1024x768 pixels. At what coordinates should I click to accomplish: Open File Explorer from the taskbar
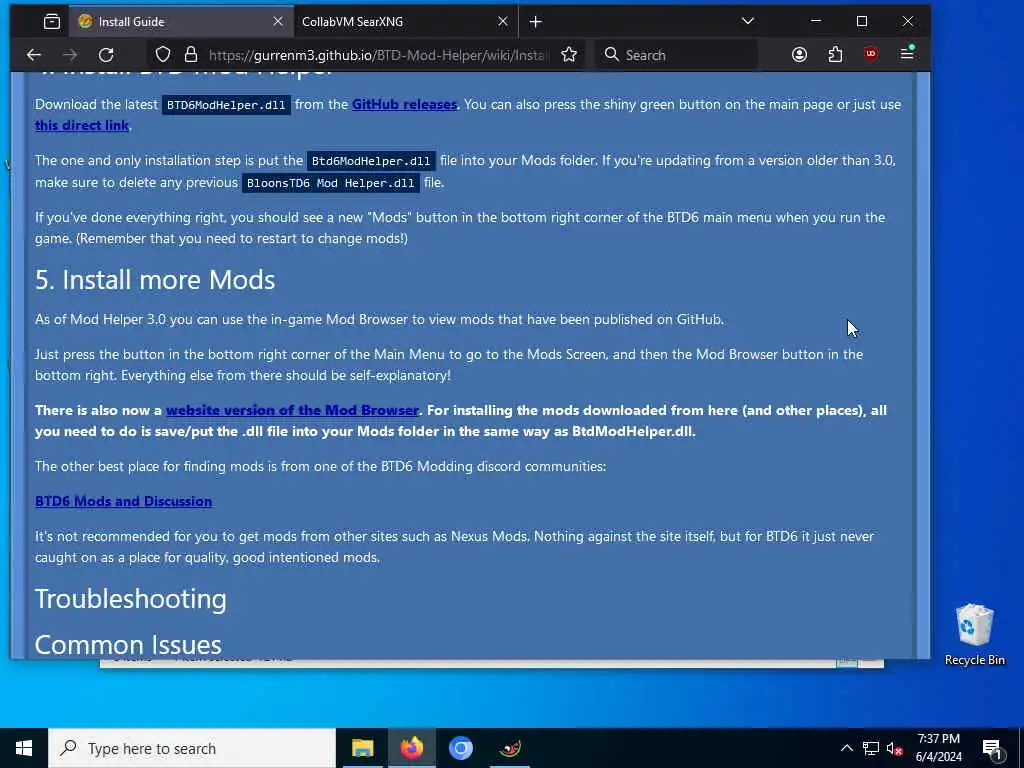point(362,748)
